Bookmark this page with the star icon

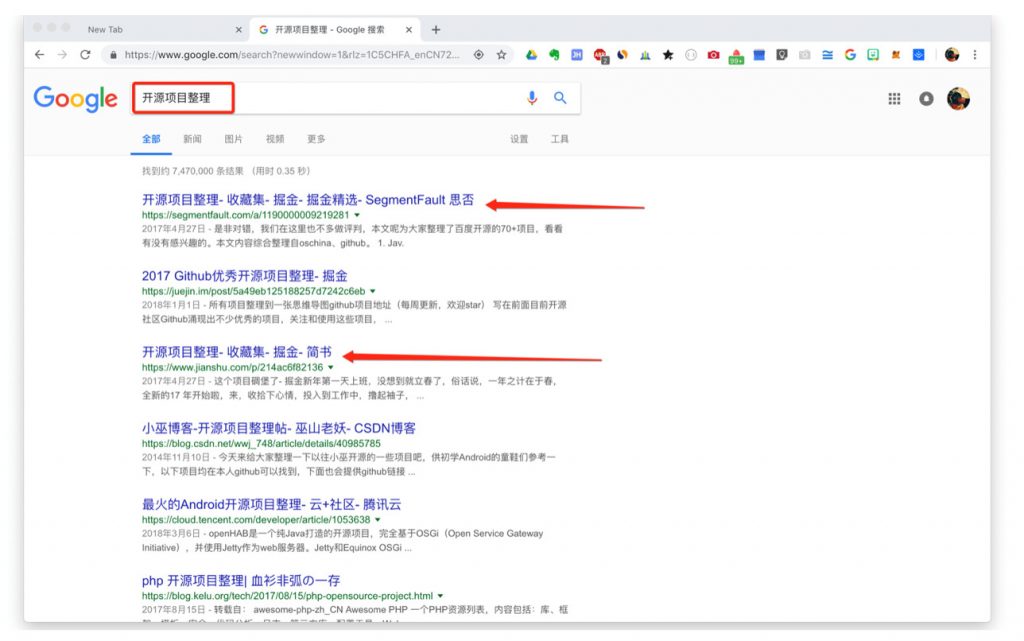click(501, 55)
